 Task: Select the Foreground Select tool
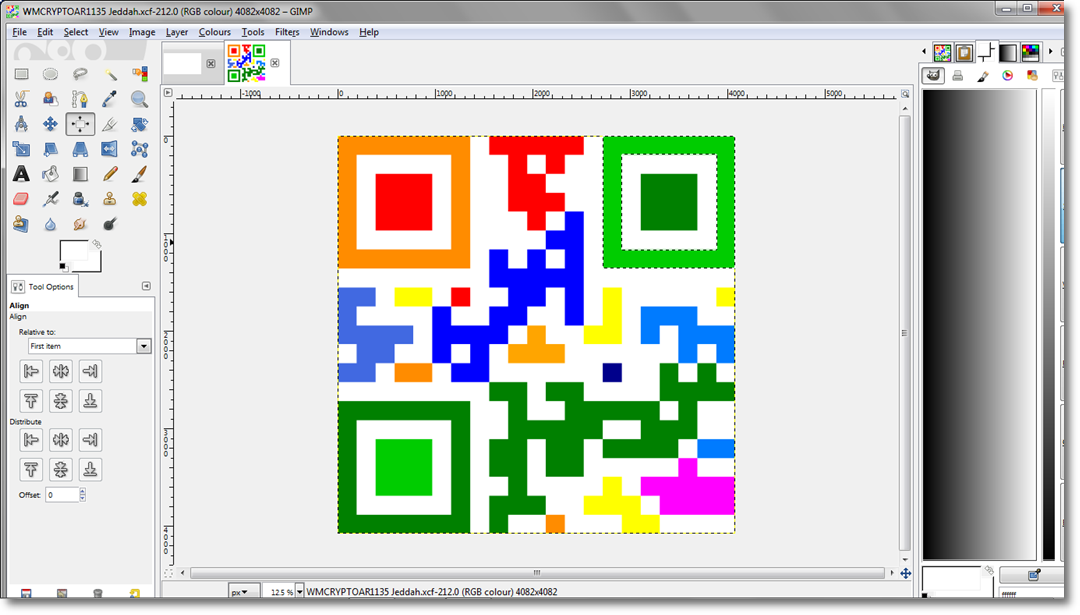50,99
